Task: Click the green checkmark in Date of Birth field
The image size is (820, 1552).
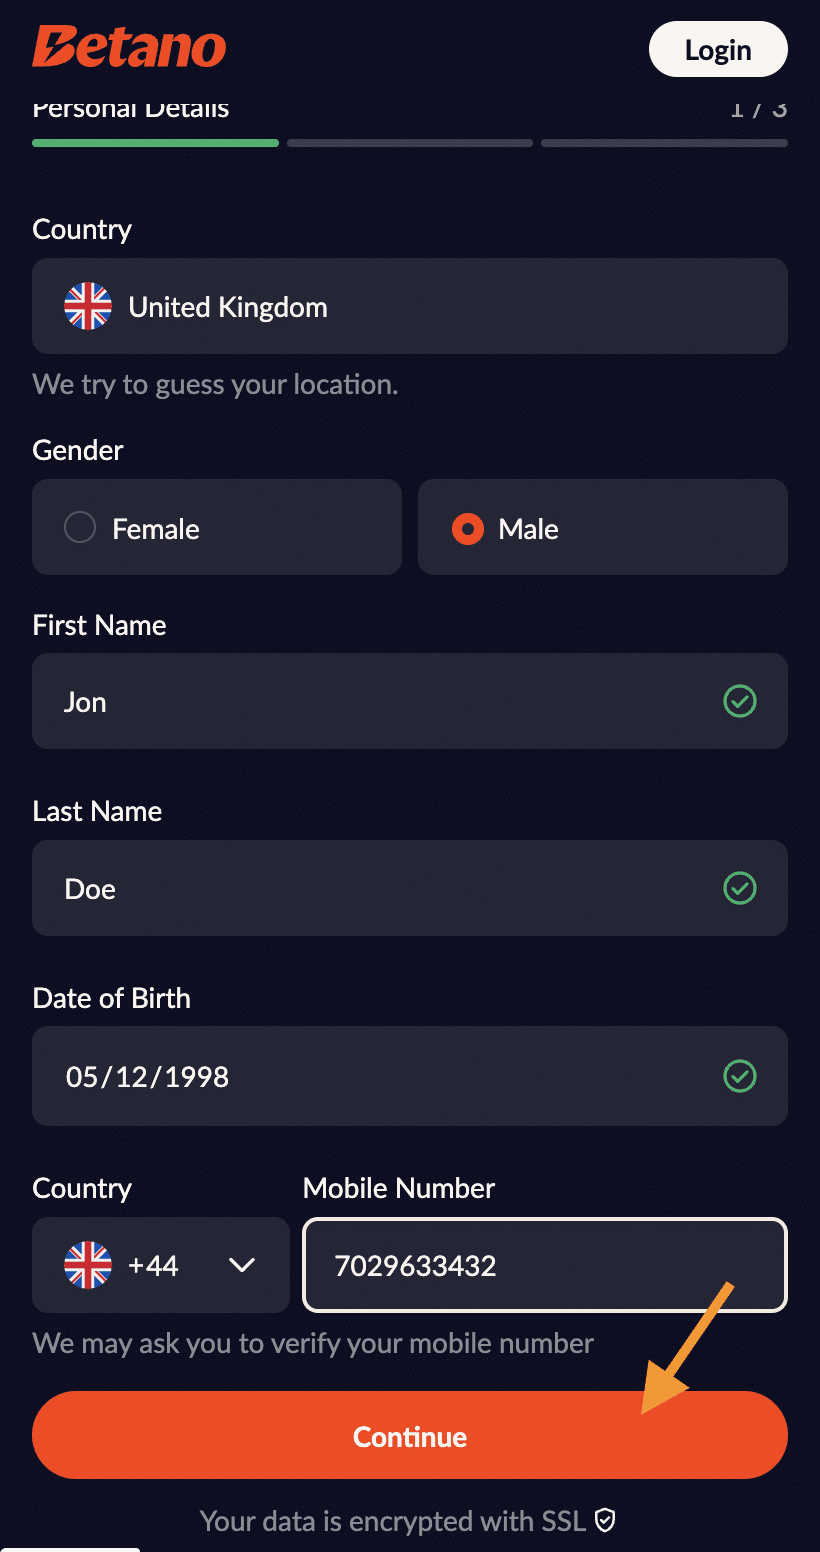Action: point(740,1076)
